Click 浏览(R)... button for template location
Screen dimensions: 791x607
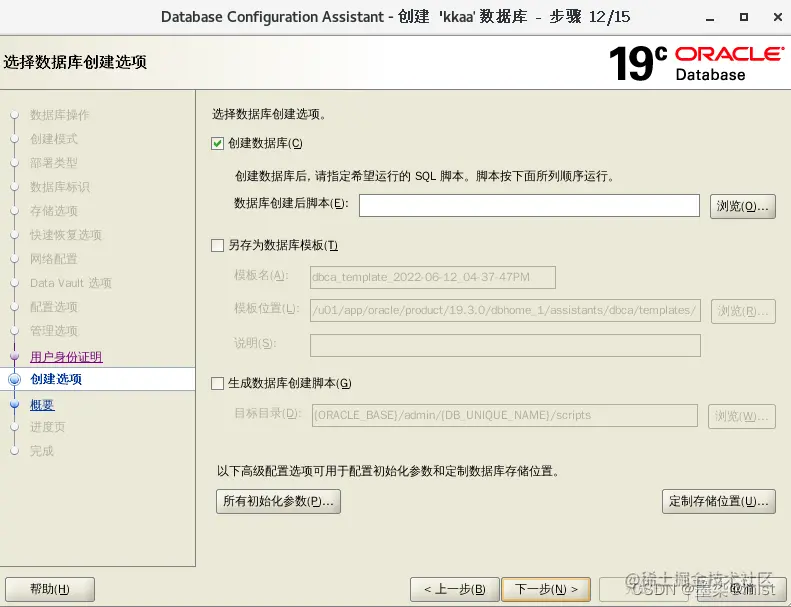click(743, 311)
